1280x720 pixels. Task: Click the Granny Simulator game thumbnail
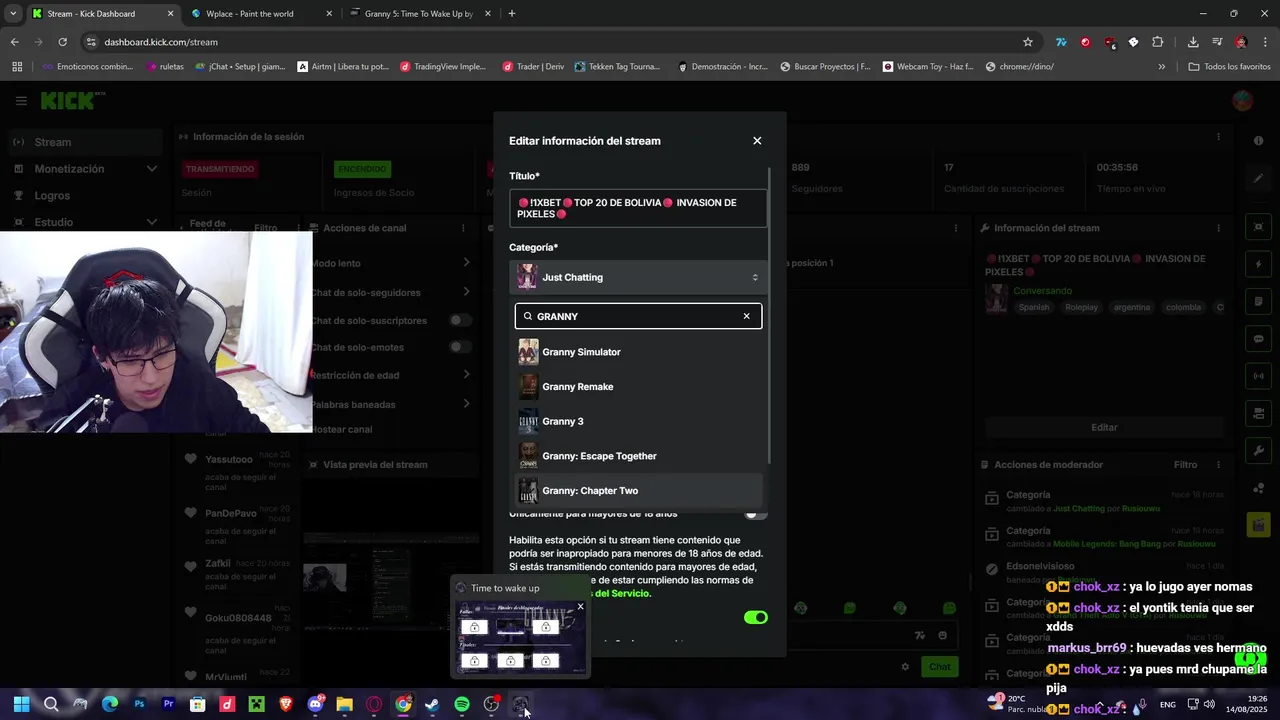click(528, 352)
